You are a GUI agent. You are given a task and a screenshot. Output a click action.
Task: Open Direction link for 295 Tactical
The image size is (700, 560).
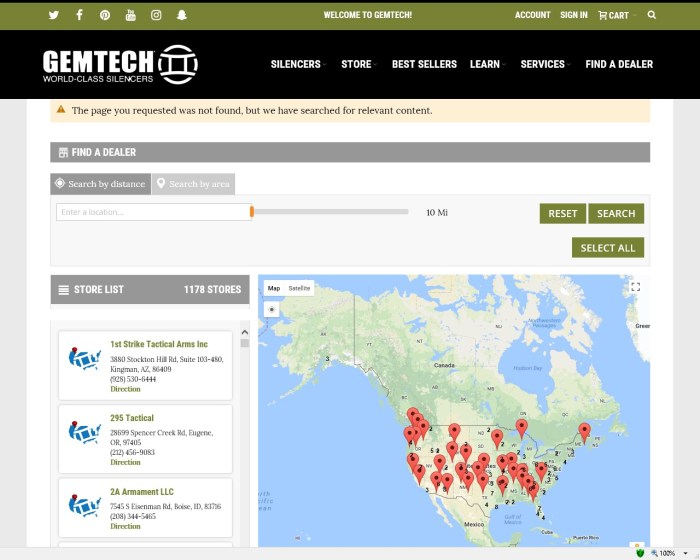click(x=125, y=462)
